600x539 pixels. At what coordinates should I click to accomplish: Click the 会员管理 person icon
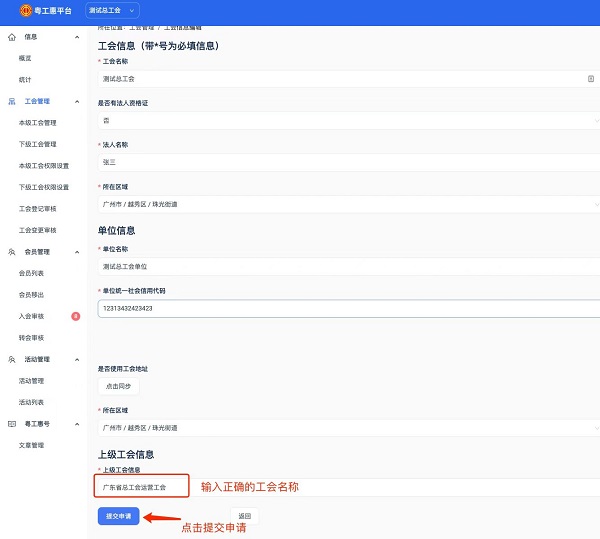click(12, 252)
